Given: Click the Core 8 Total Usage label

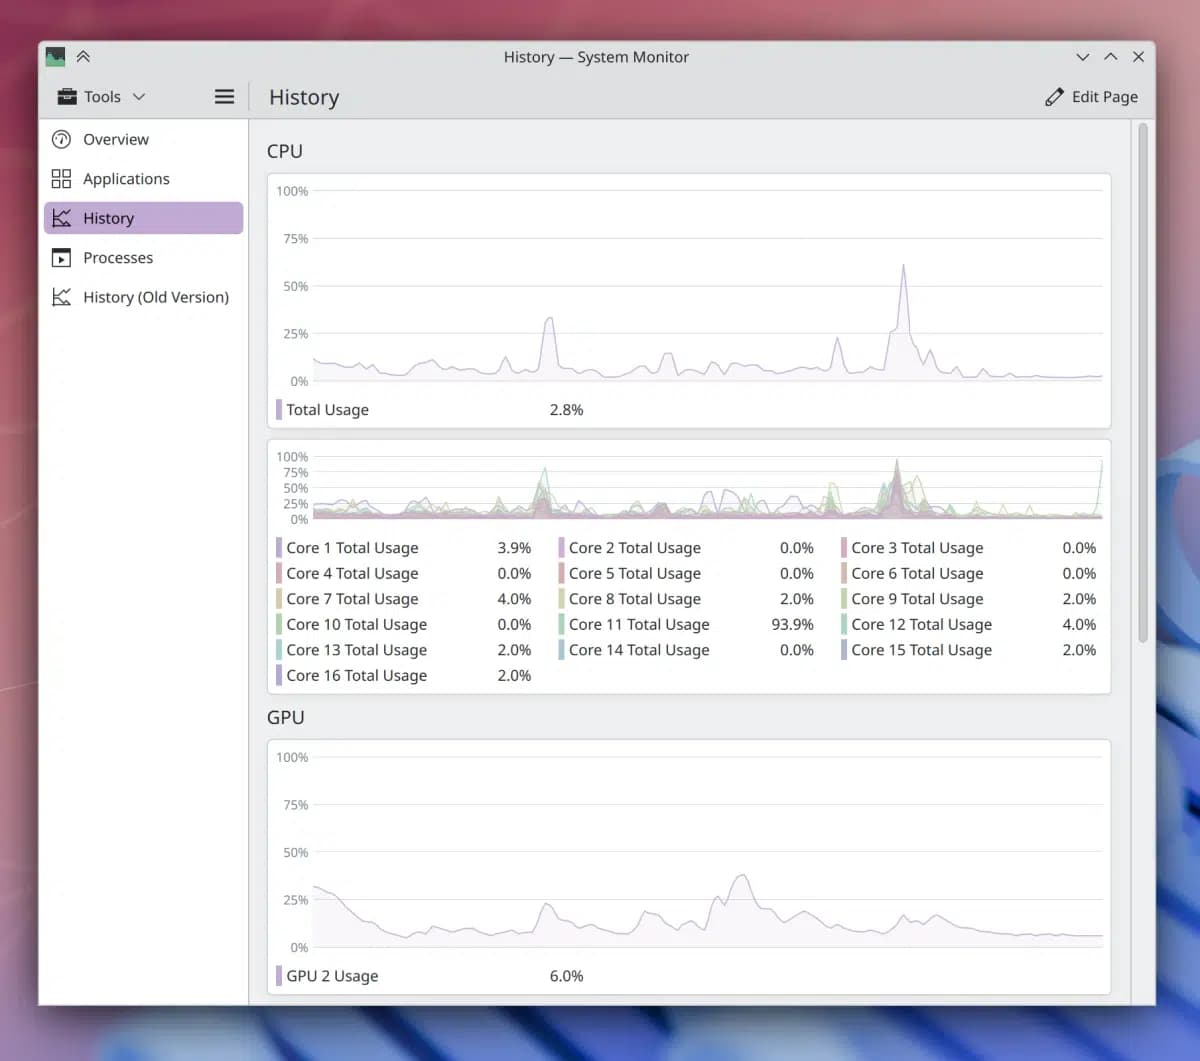Looking at the screenshot, I should click(x=635, y=599).
